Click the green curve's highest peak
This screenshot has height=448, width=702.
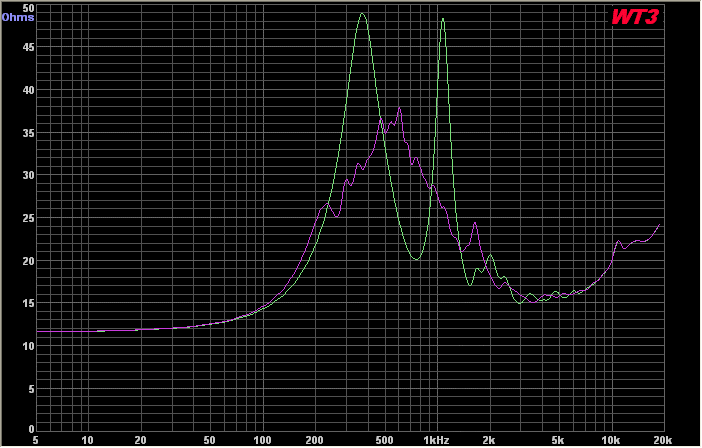point(362,13)
